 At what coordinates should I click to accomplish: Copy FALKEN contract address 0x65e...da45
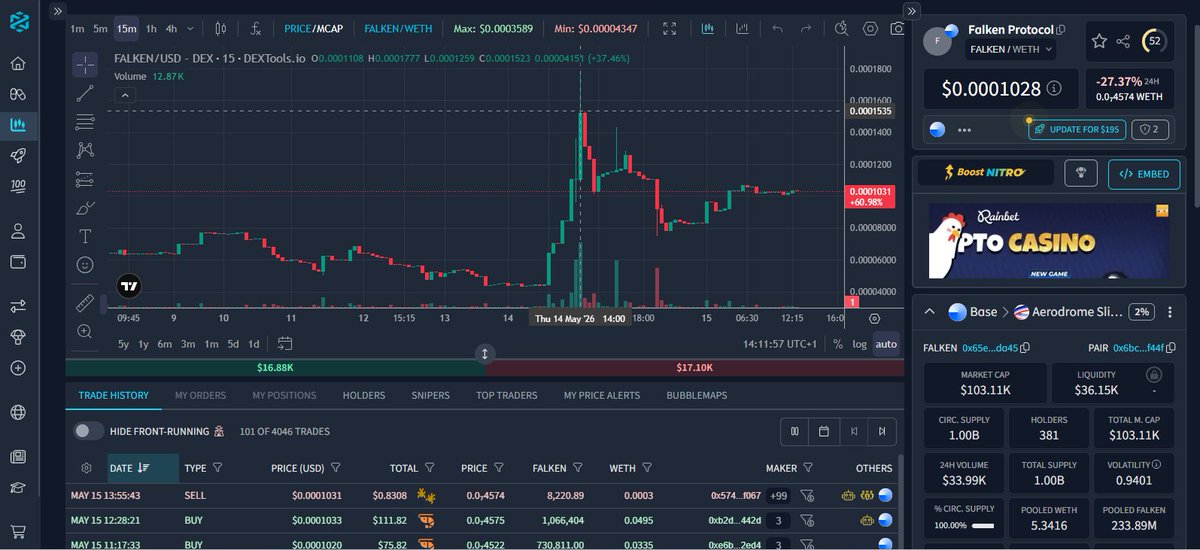point(1027,348)
